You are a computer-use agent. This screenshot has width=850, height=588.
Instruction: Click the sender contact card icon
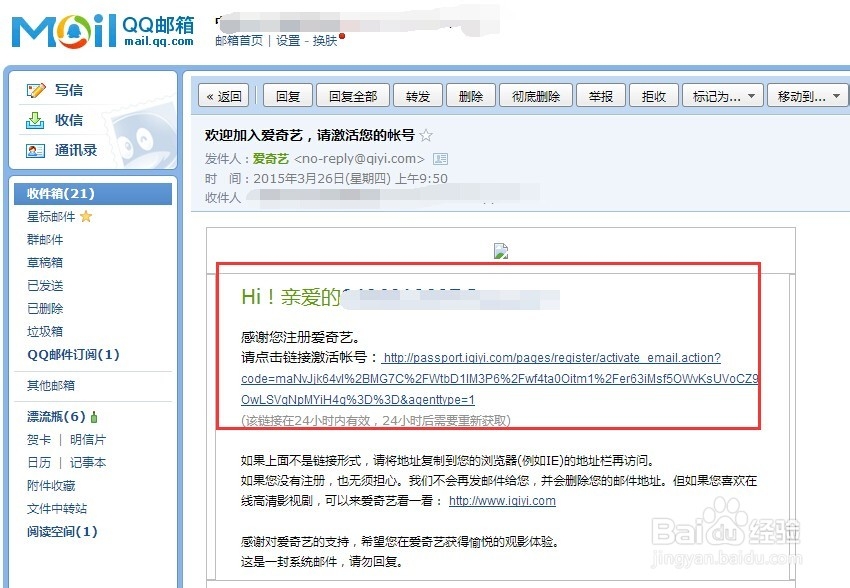click(x=440, y=159)
